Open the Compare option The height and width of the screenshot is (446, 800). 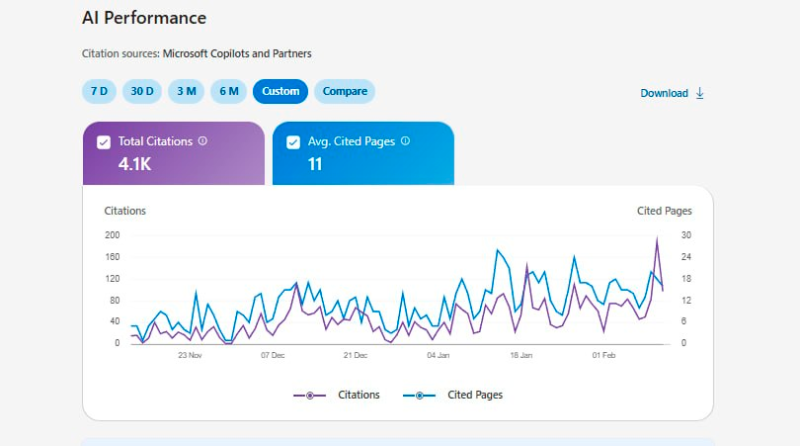[x=345, y=91]
